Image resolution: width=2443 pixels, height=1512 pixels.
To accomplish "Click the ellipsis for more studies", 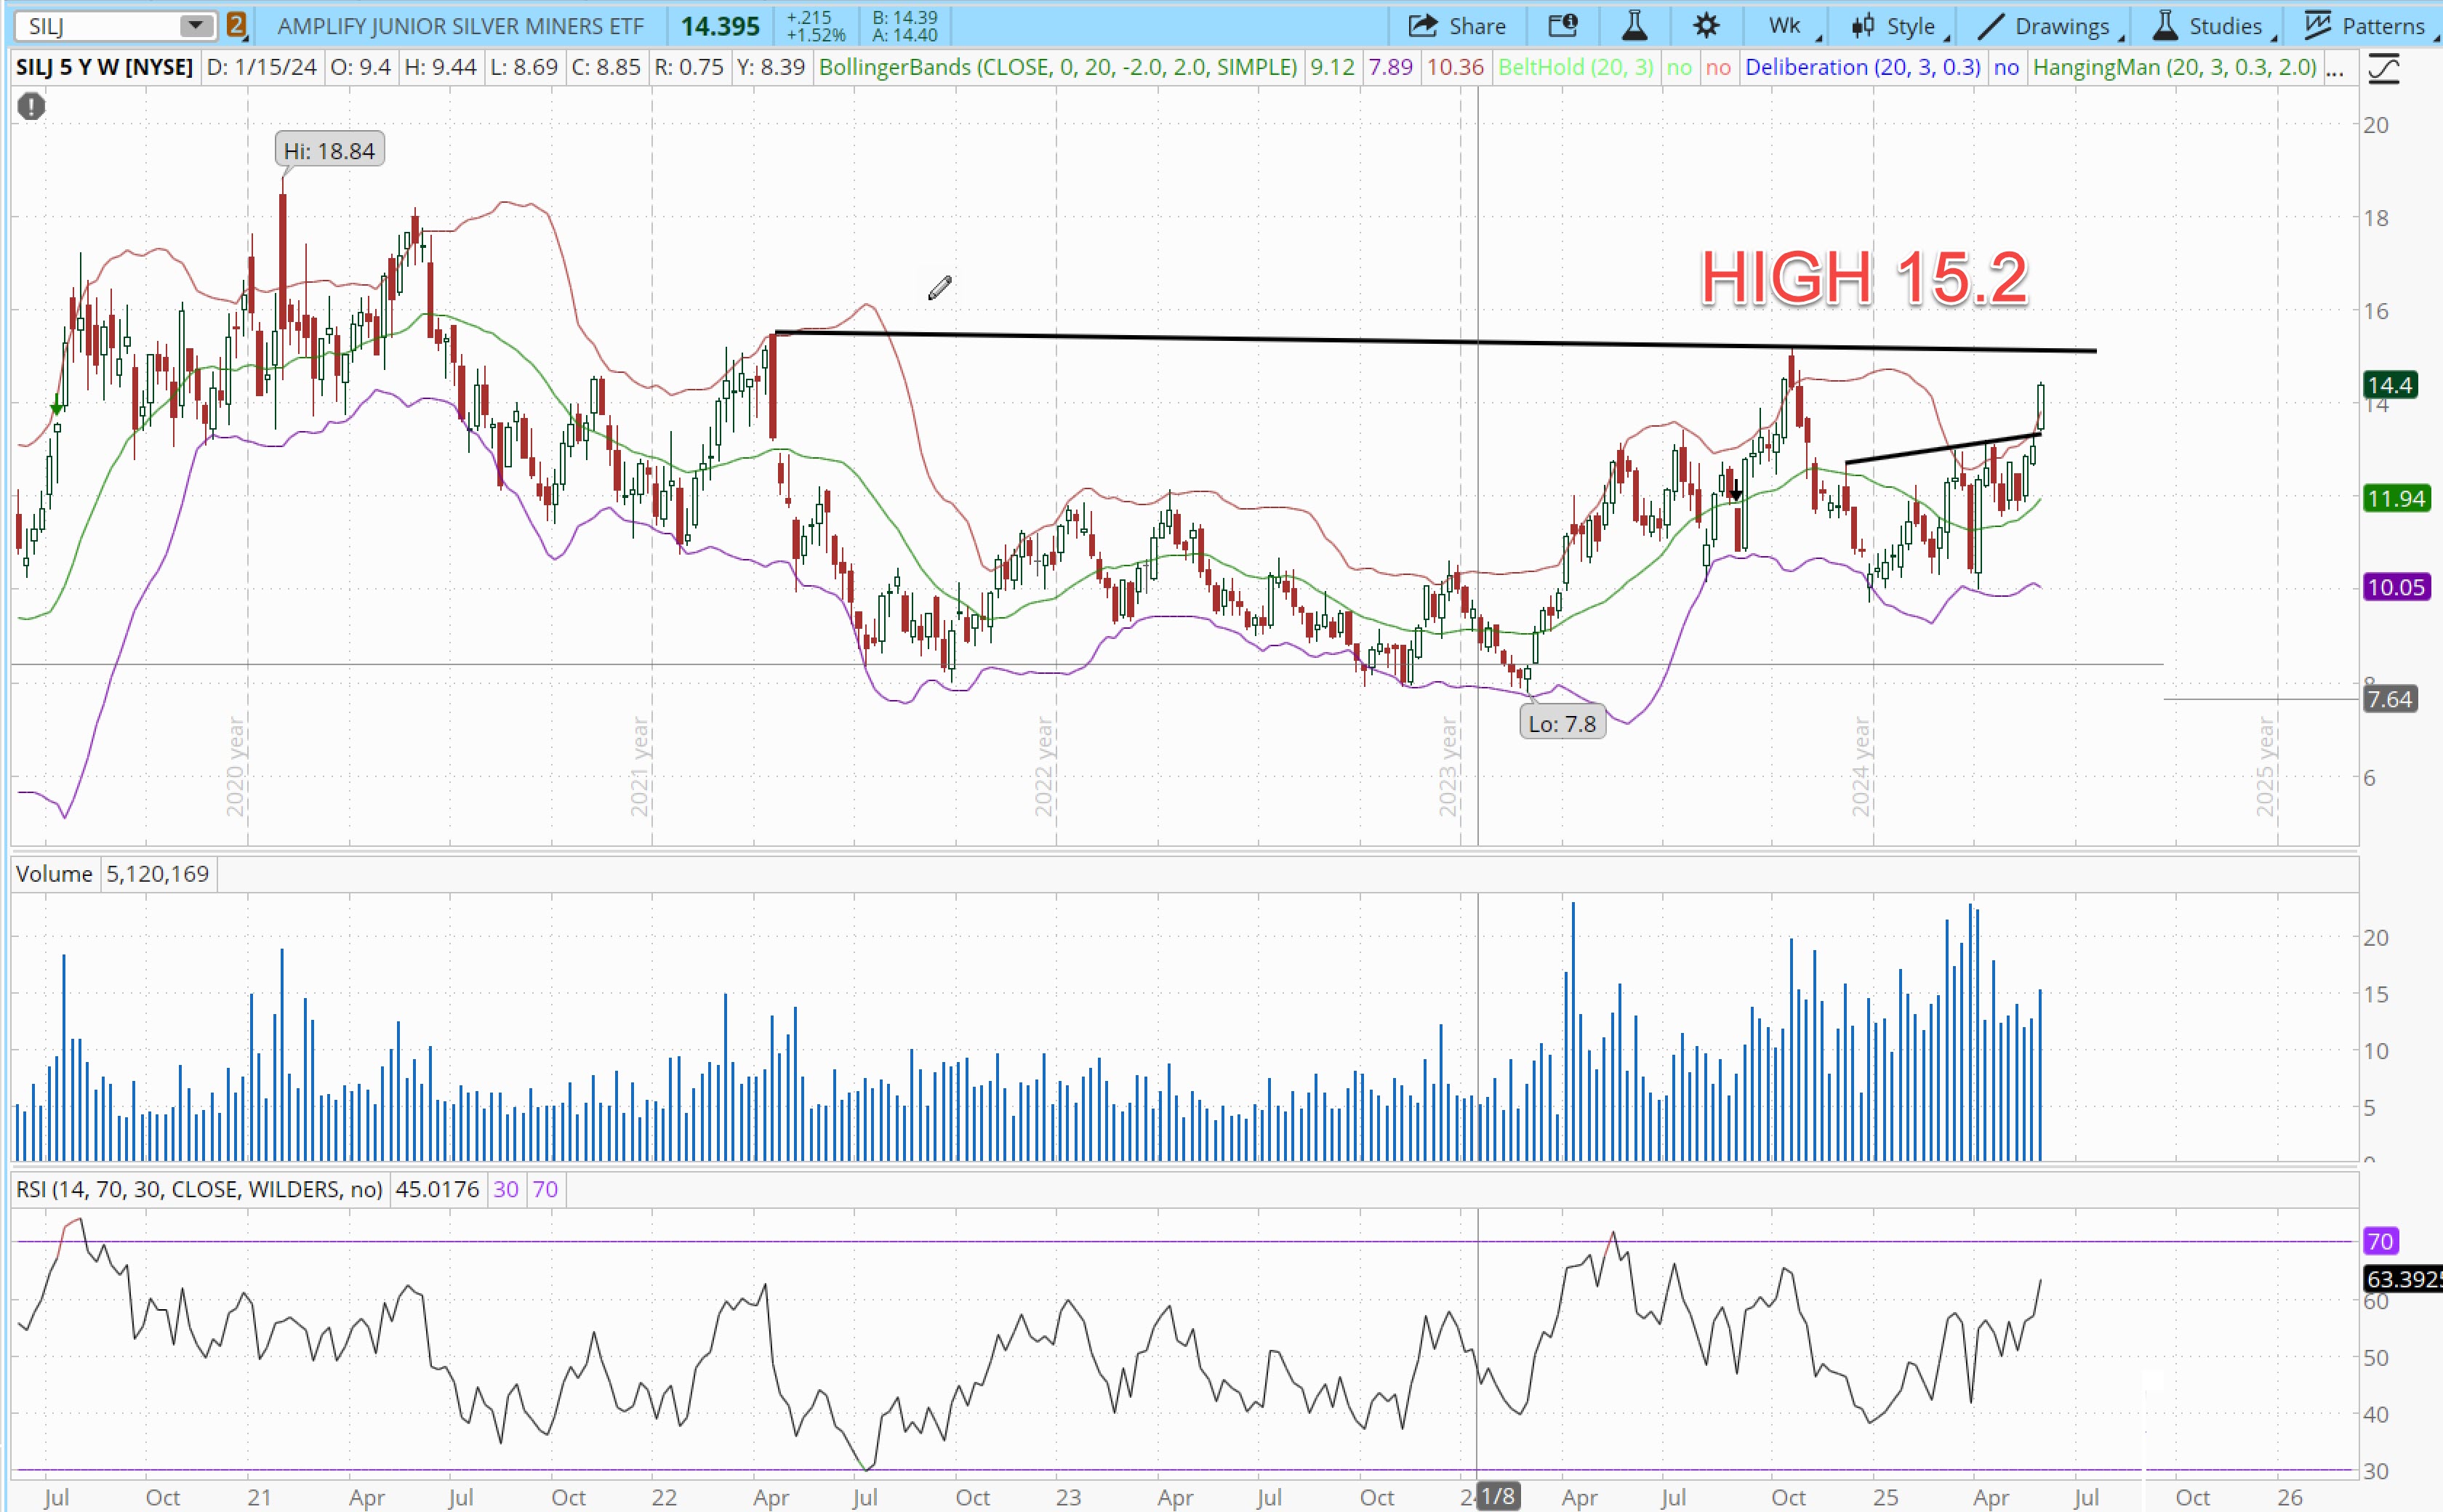I will 2335,68.
